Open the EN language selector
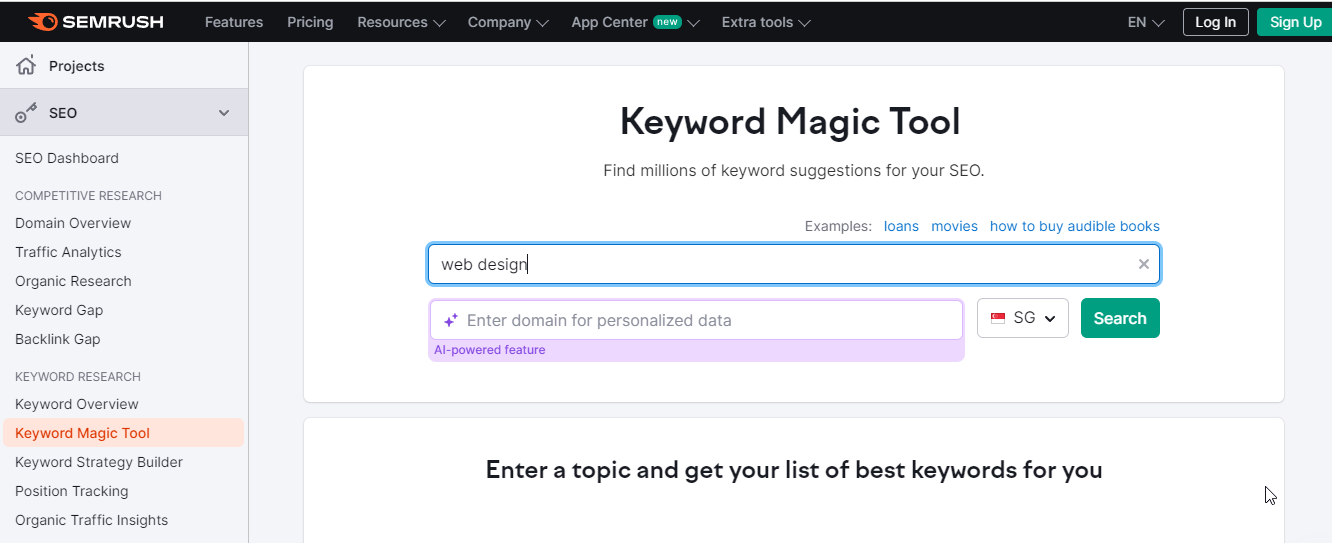The height and width of the screenshot is (543, 1332). [x=1146, y=22]
